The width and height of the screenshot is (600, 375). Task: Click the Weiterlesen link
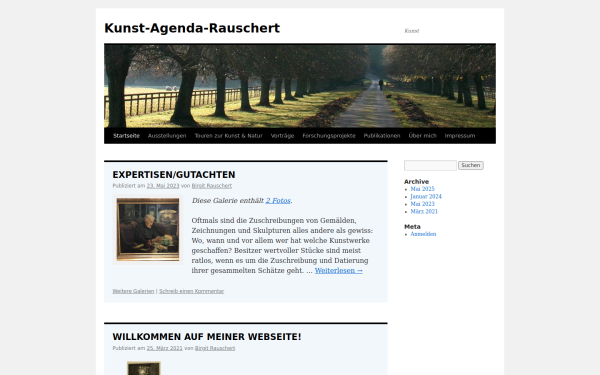click(339, 271)
